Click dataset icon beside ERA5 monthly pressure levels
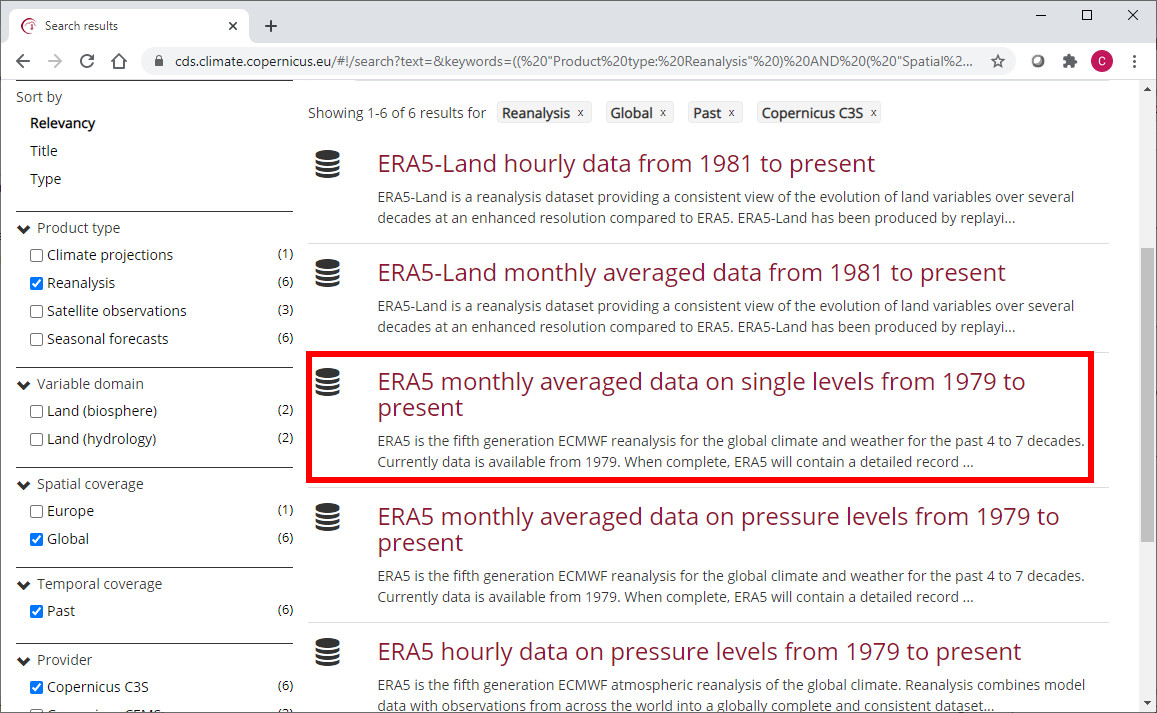 point(328,517)
